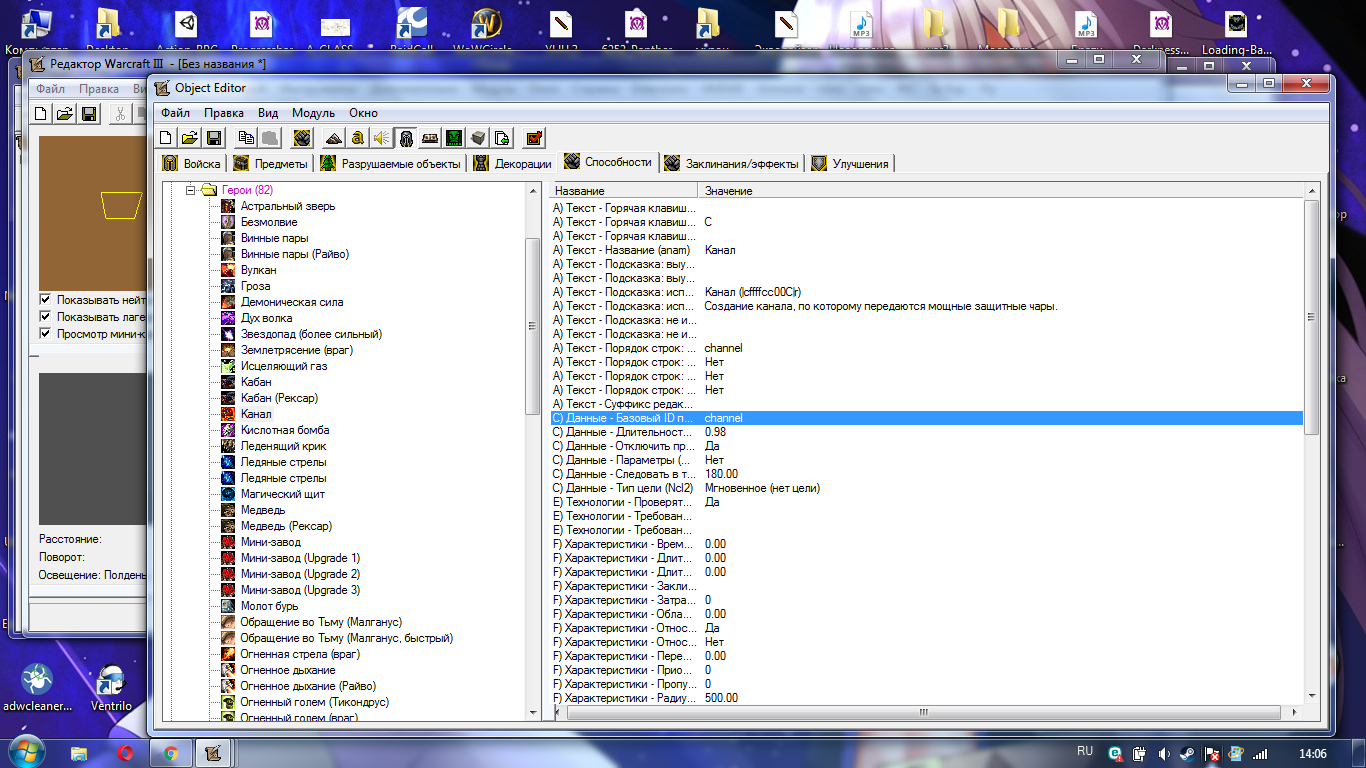The height and width of the screenshot is (768, 1366).
Task: Select 'Исцеляющий газ' in the tree
Action: click(x=284, y=366)
